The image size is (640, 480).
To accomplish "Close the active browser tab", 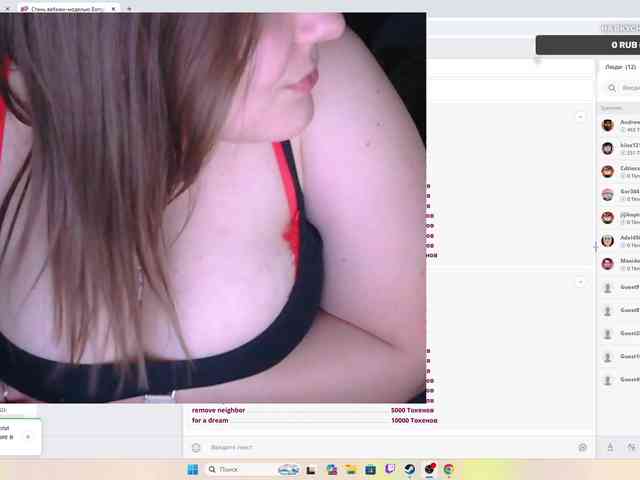I will point(113,9).
